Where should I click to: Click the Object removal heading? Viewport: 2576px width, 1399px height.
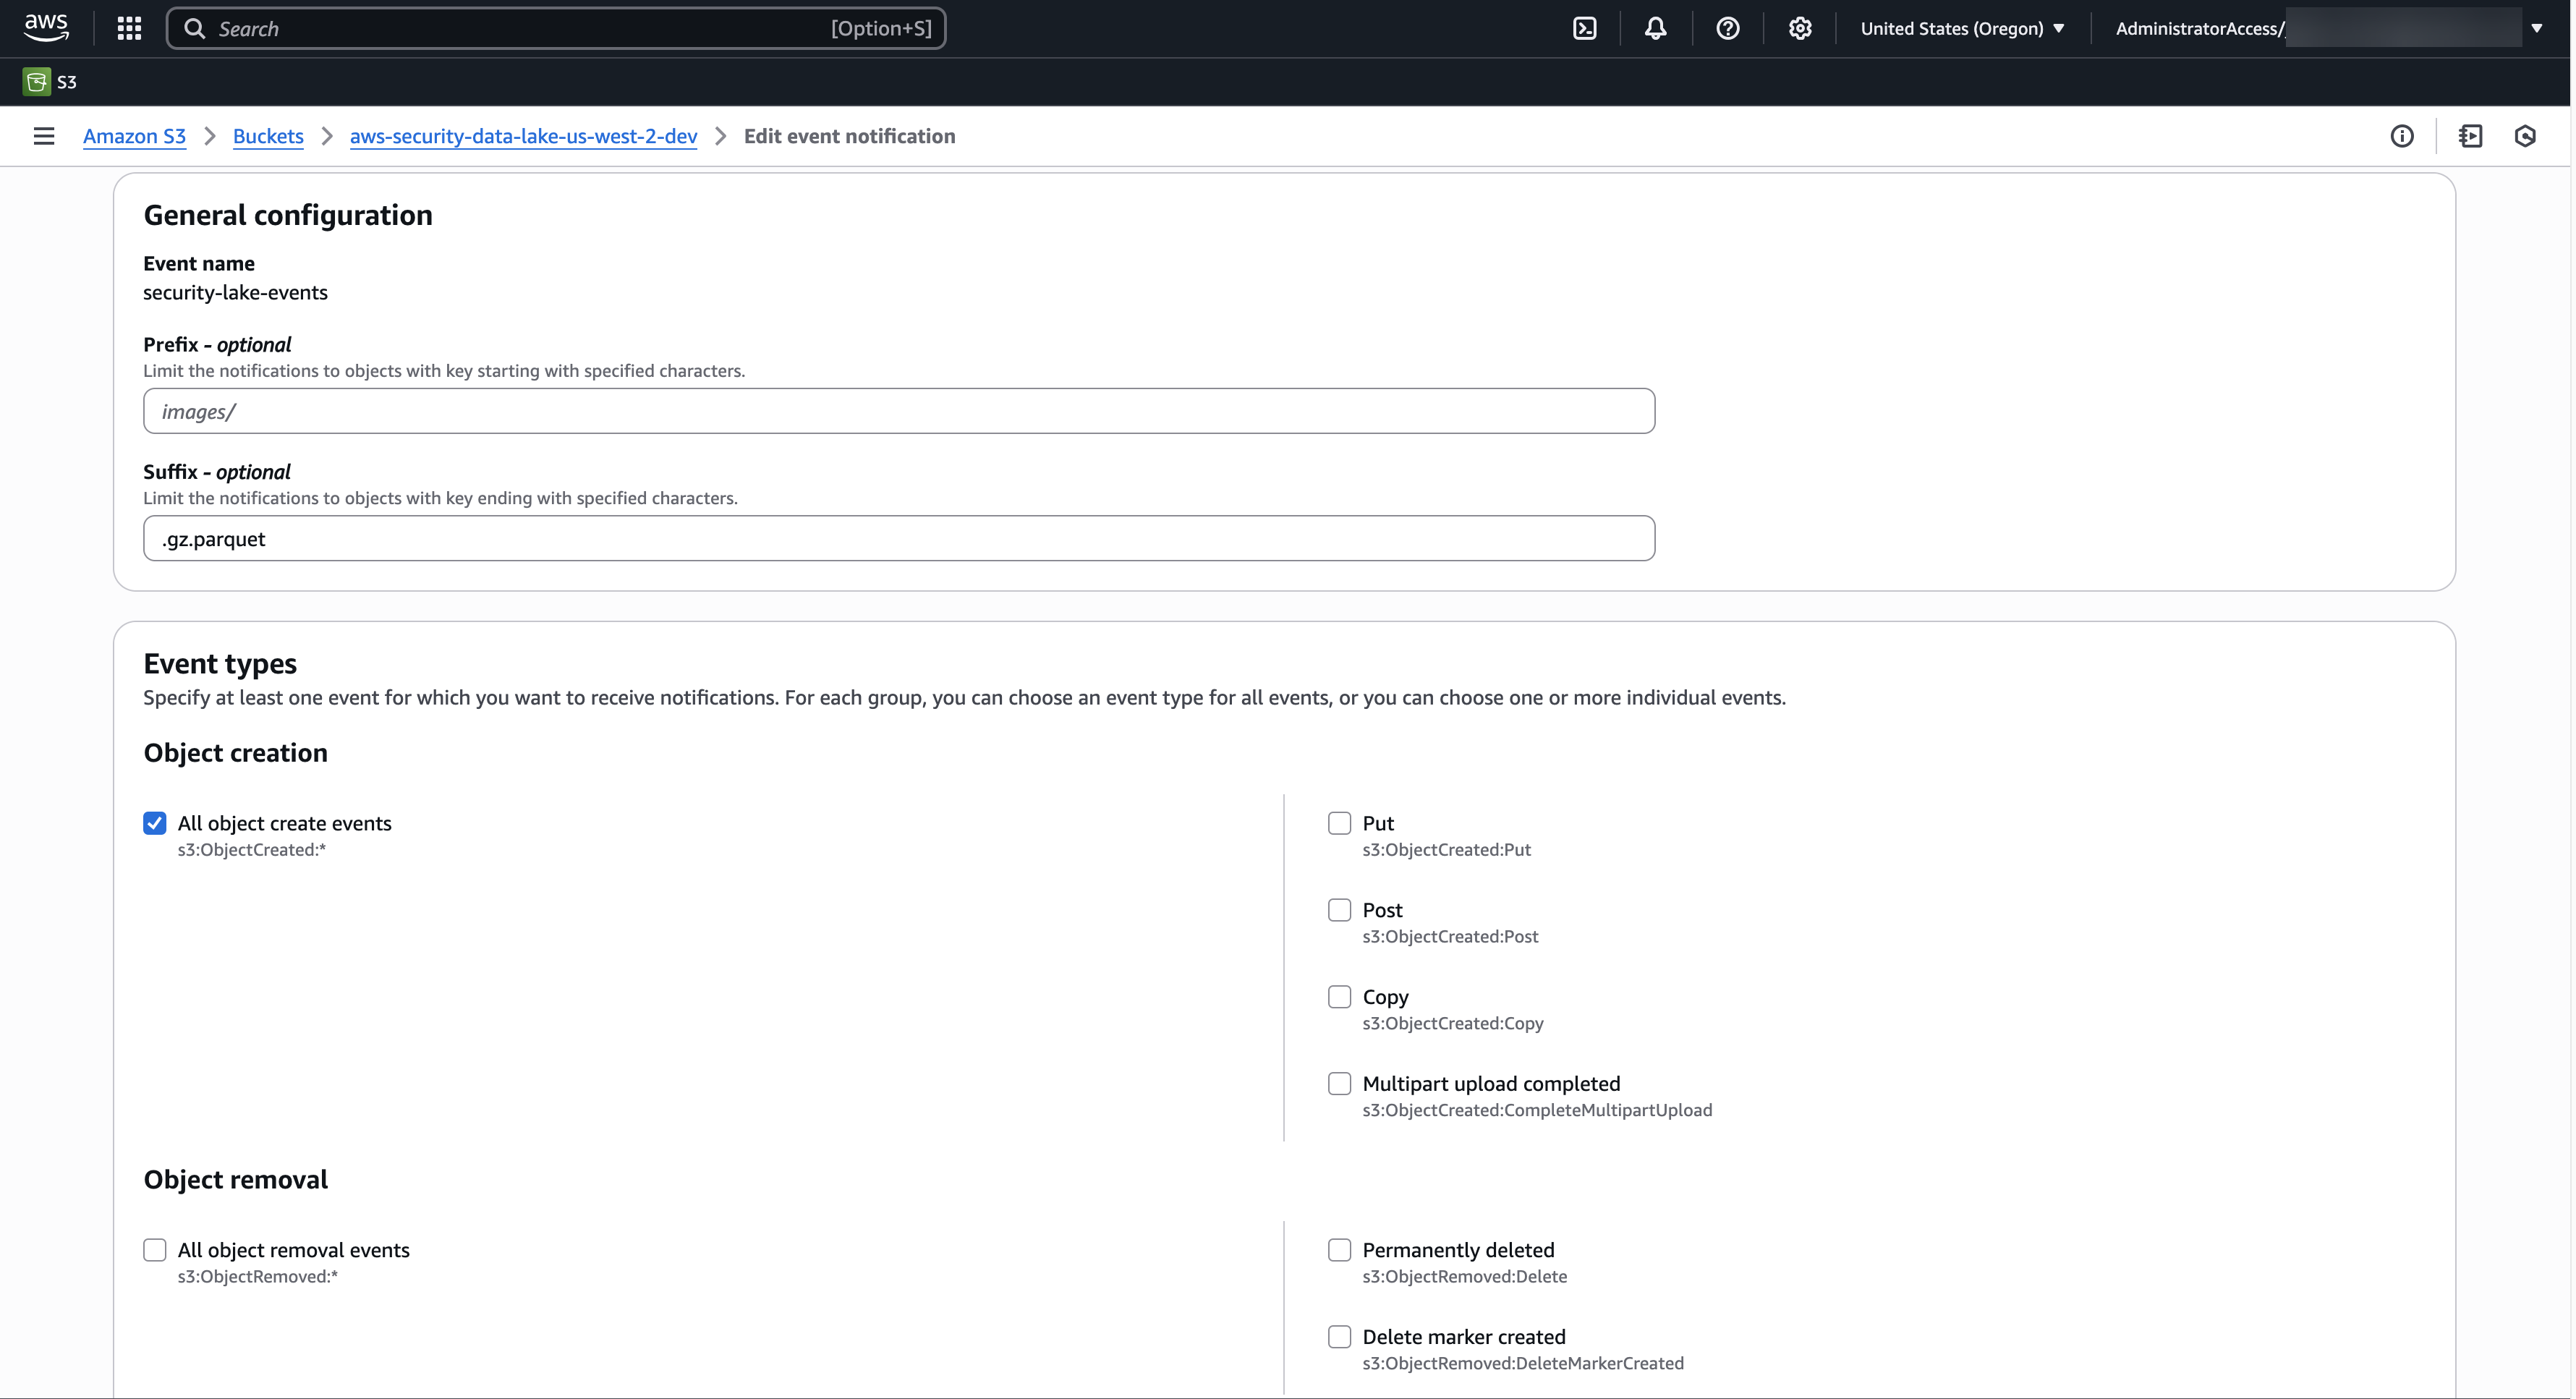pyautogui.click(x=235, y=1179)
